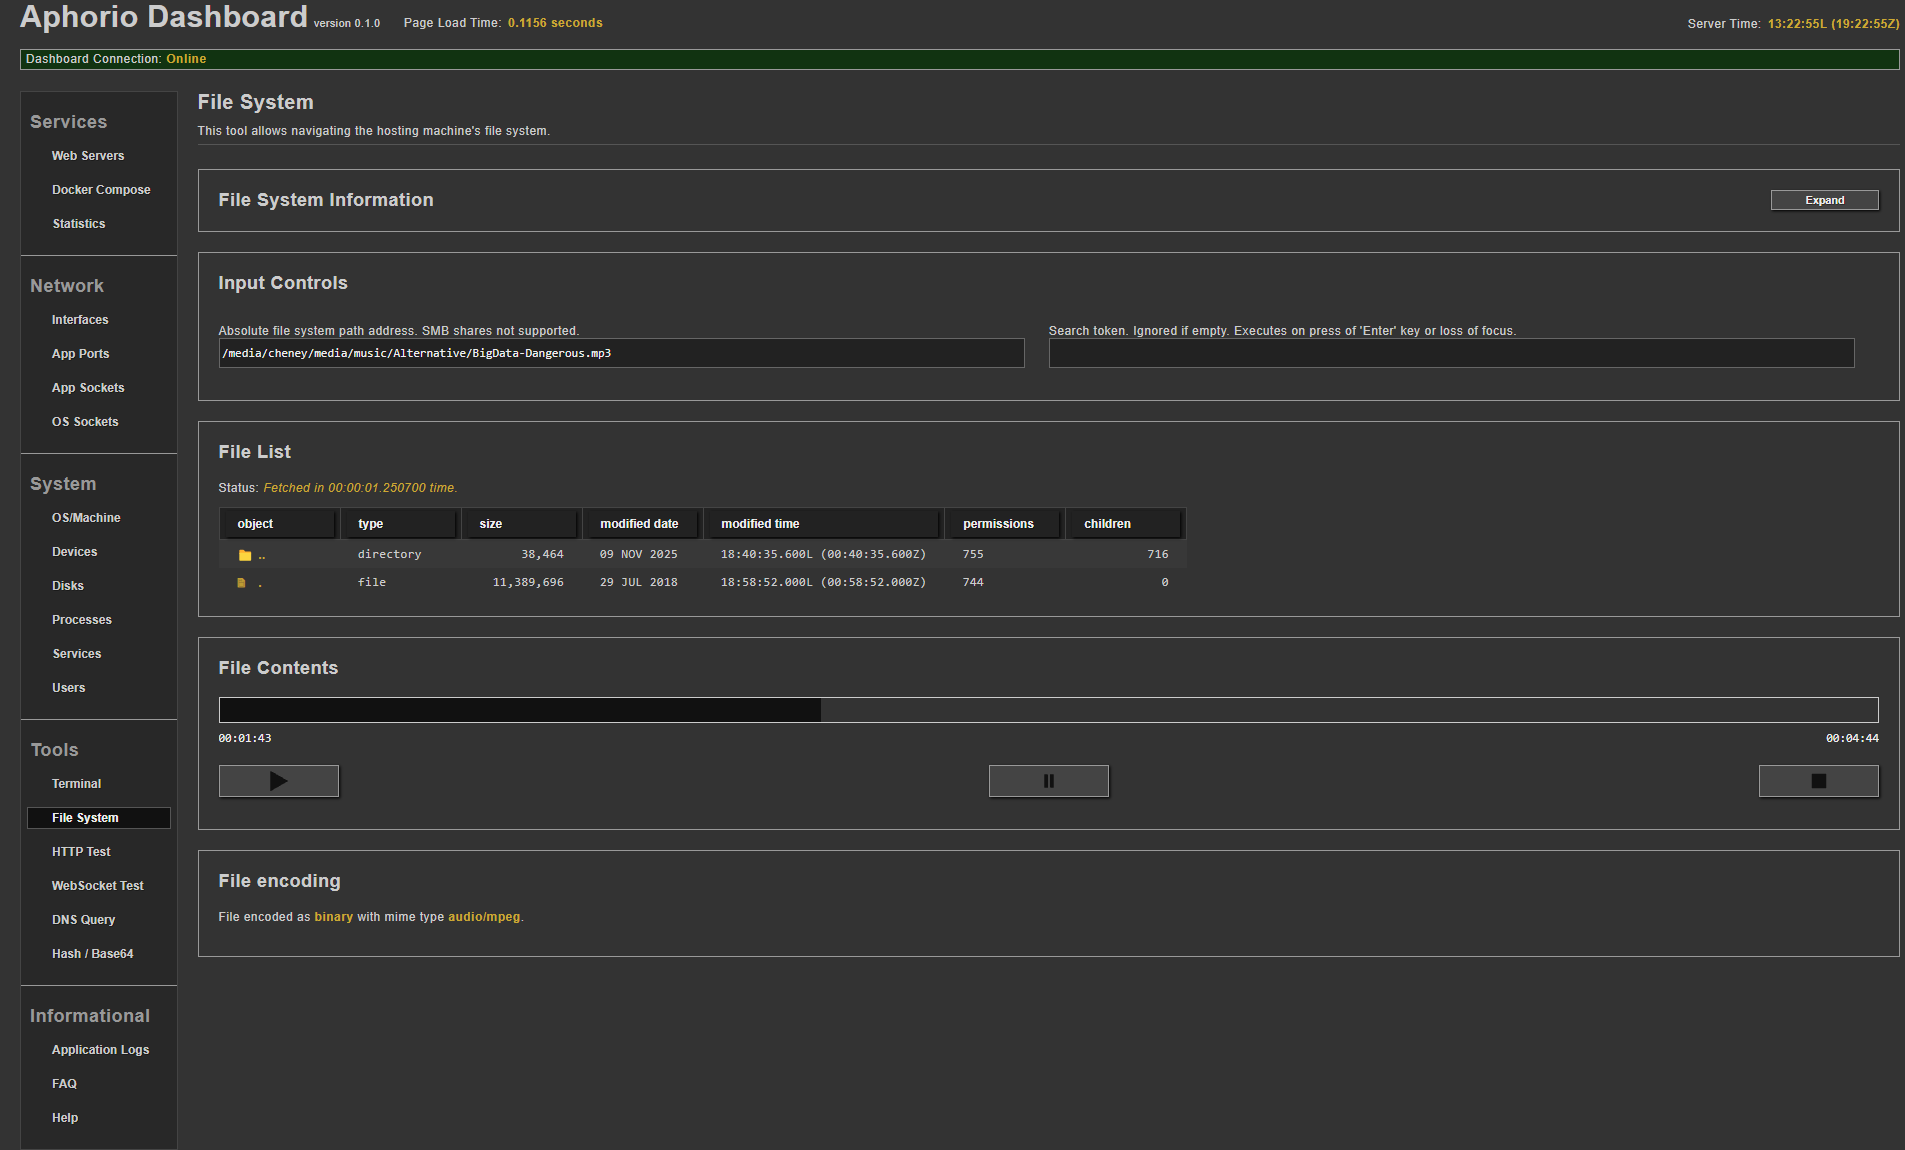Open the Docker Compose page
1905x1150 pixels.
pyautogui.click(x=101, y=190)
